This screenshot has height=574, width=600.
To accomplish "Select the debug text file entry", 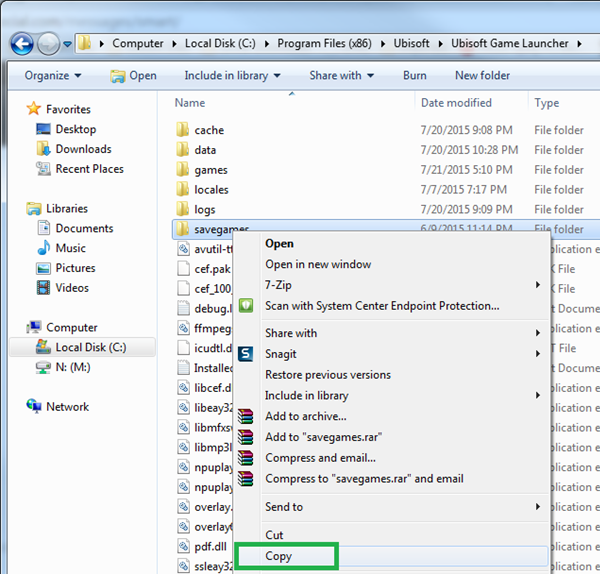I will 205,308.
